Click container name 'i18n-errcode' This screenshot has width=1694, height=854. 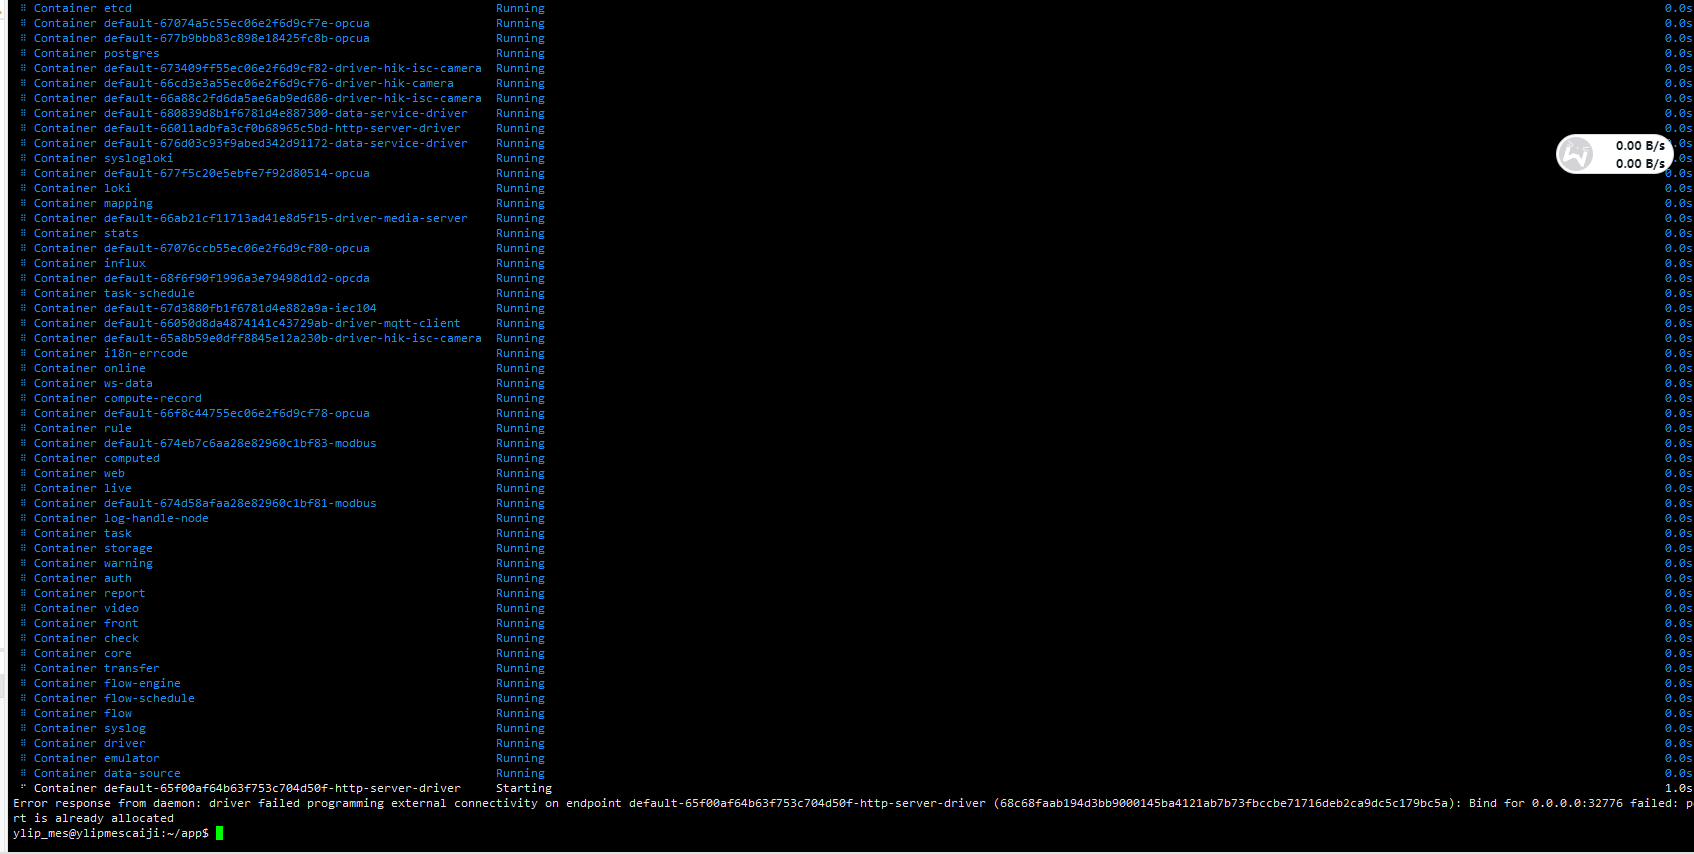[146, 353]
